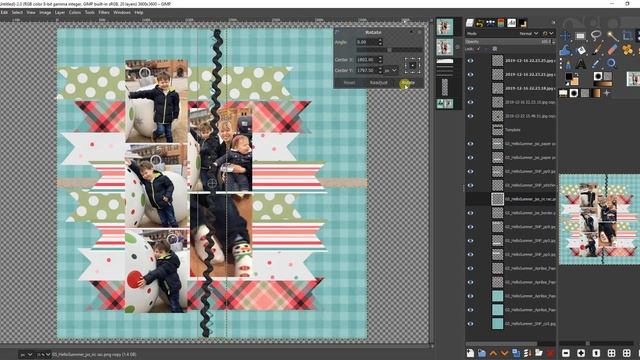Select the Paintbrush tool
This screenshot has width=640, height=360.
click(596, 50)
